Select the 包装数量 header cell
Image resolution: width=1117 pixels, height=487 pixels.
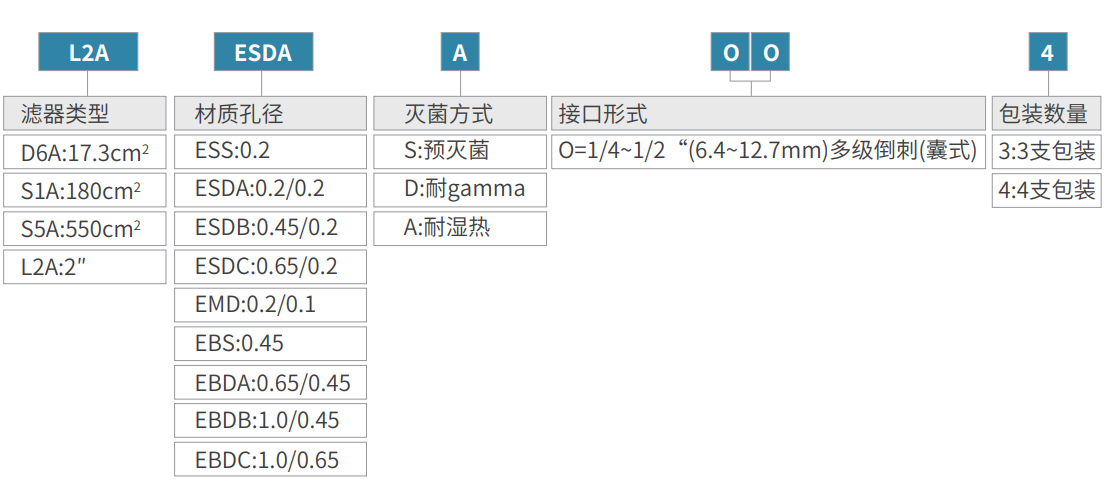click(1046, 114)
